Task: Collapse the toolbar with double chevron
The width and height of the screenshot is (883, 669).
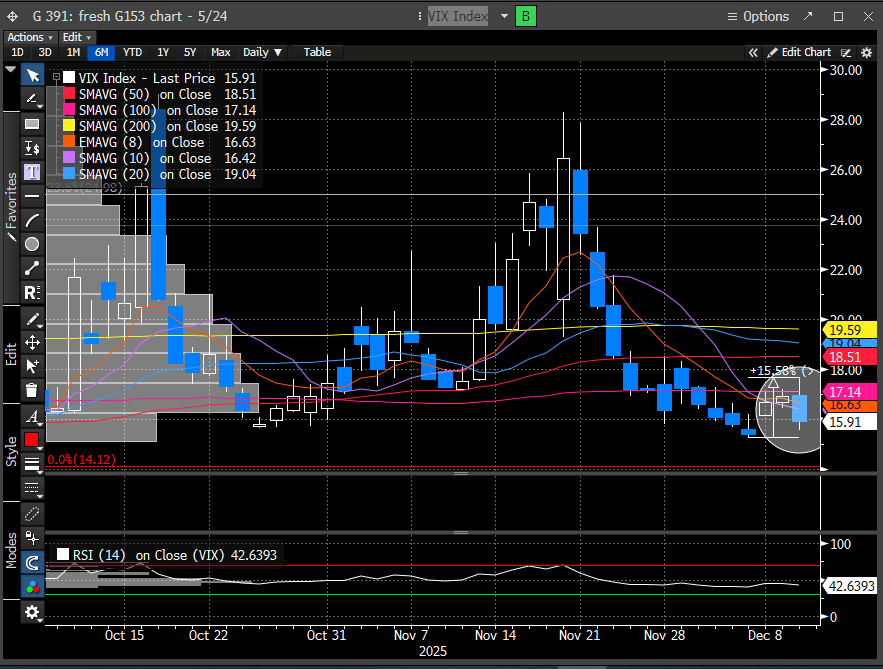Action: 754,52
